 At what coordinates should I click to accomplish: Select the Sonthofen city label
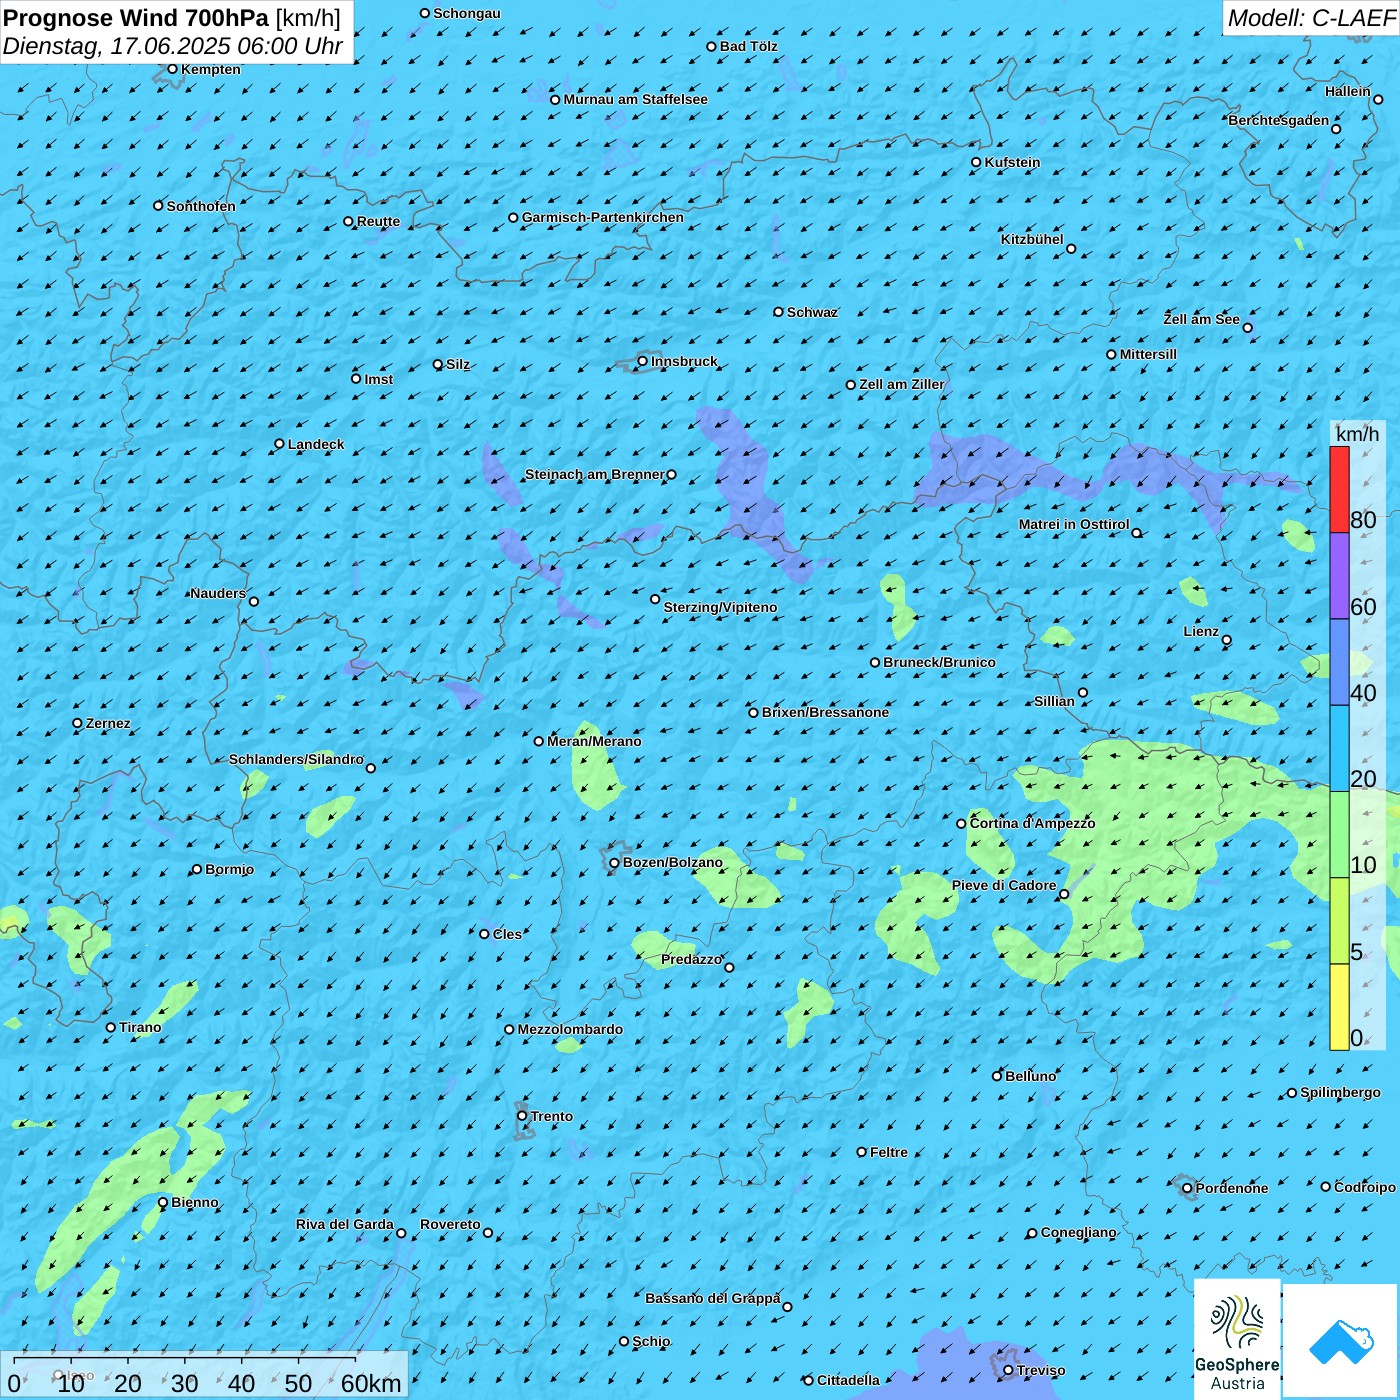(x=201, y=206)
